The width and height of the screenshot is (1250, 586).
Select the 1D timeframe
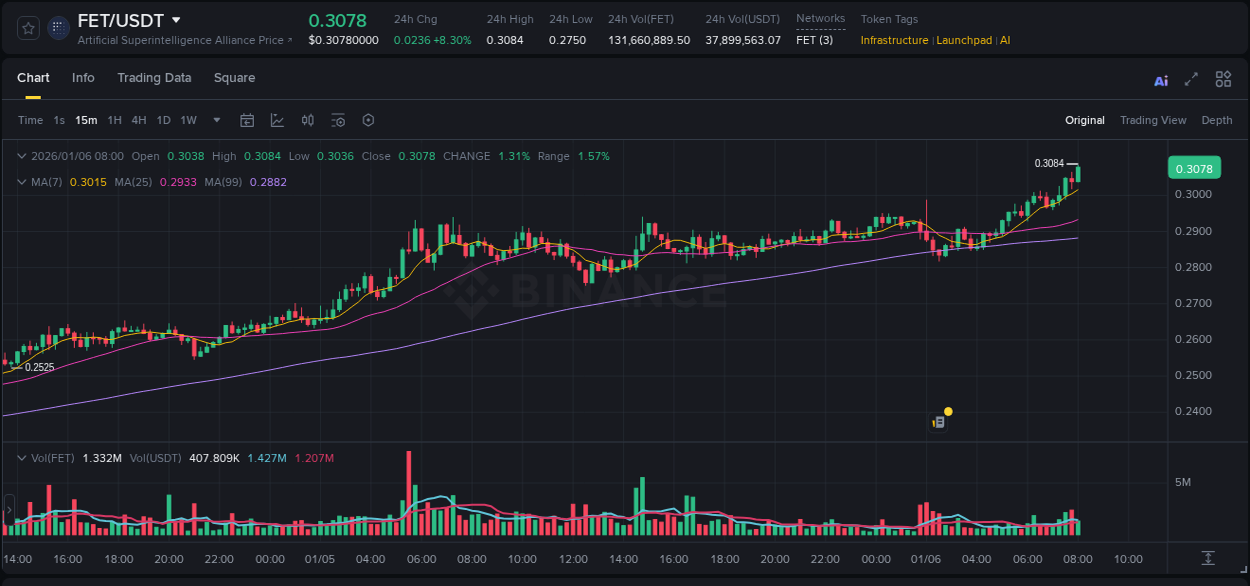coord(163,120)
